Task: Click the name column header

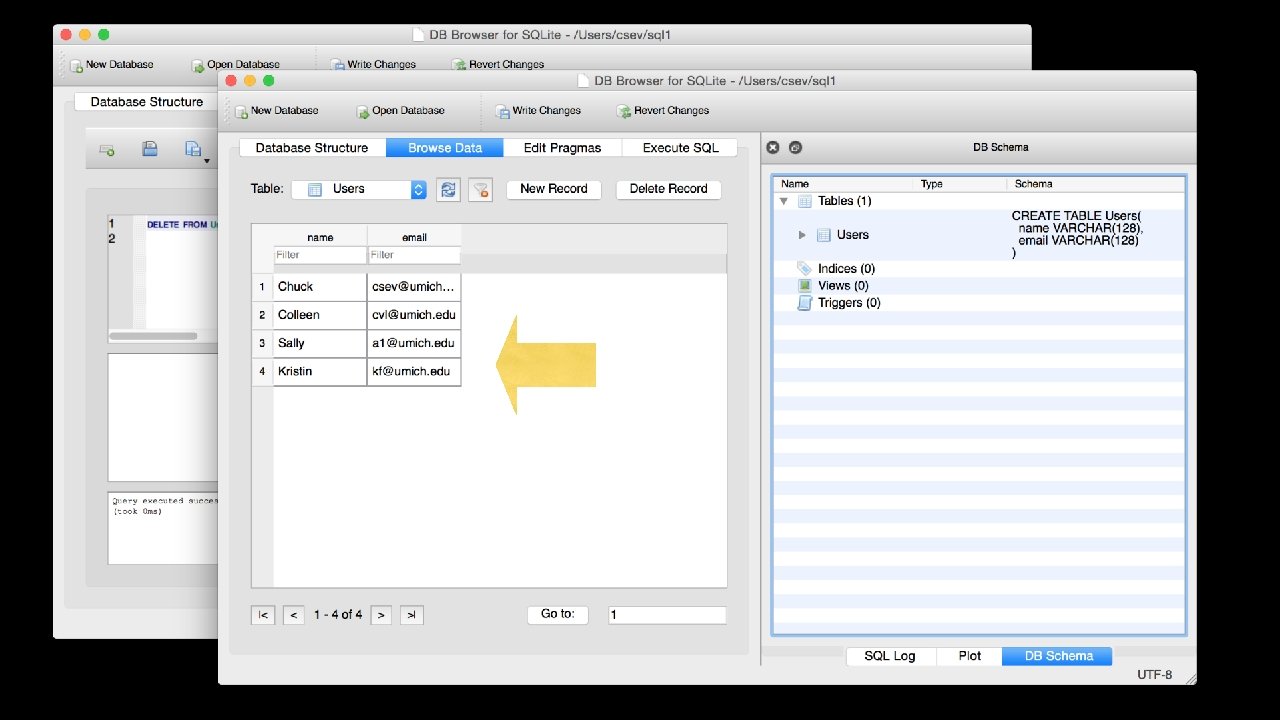Action: point(320,237)
